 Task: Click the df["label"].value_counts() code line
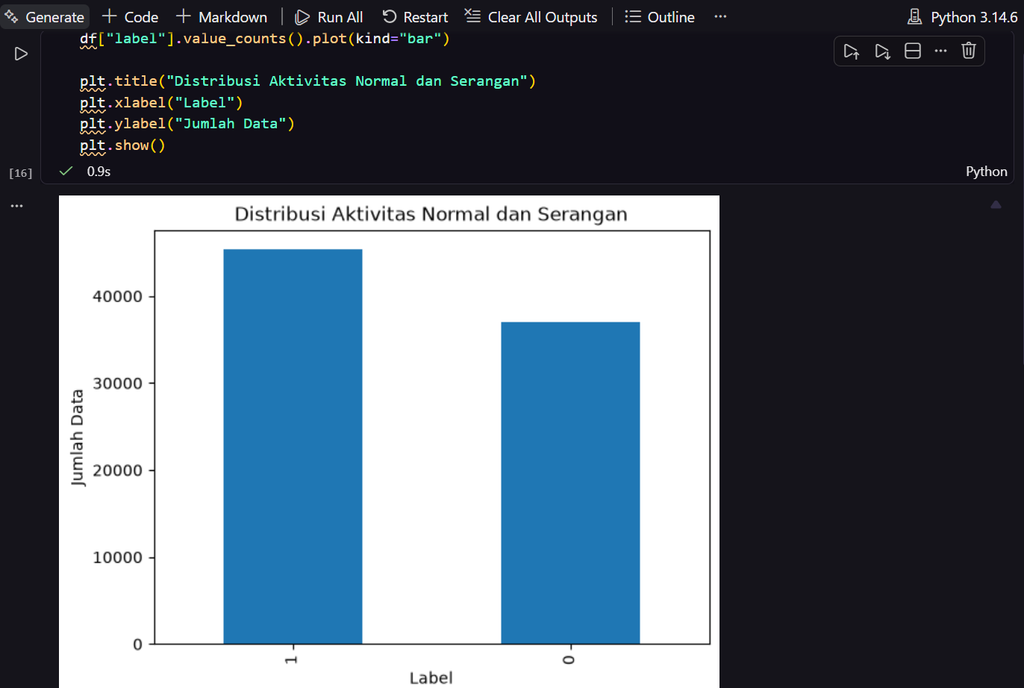(x=264, y=39)
